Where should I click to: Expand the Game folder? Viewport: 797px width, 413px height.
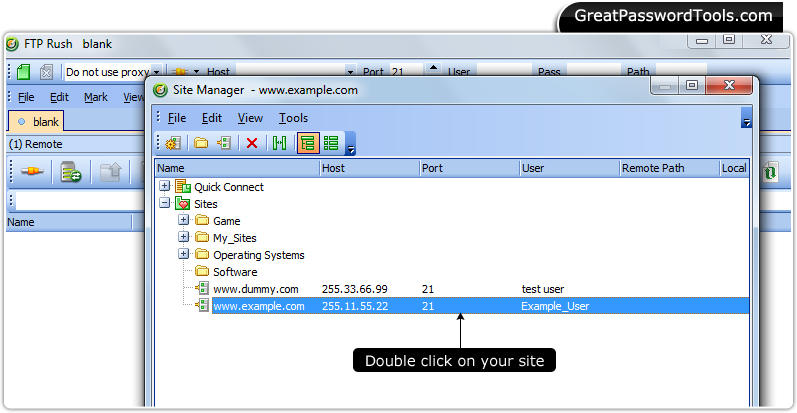click(183, 220)
